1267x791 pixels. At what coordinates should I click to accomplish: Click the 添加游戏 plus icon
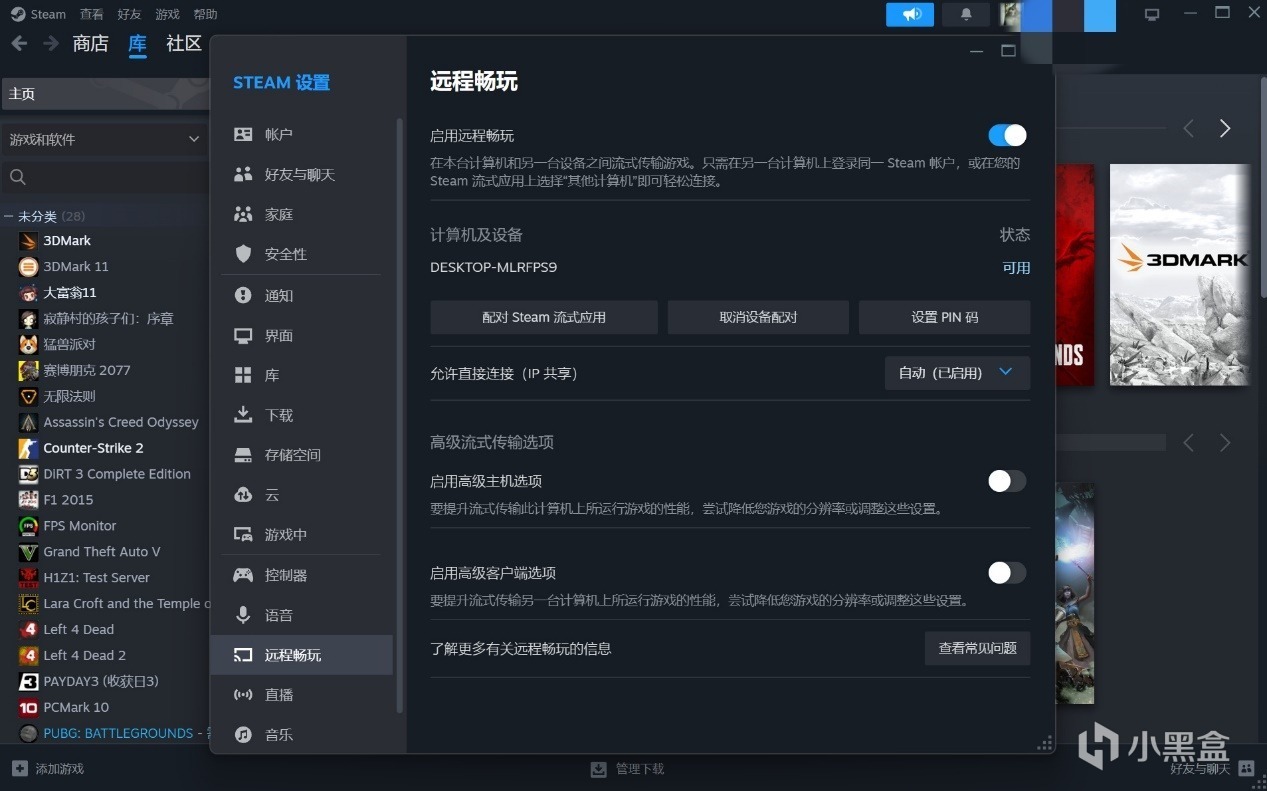coord(20,768)
